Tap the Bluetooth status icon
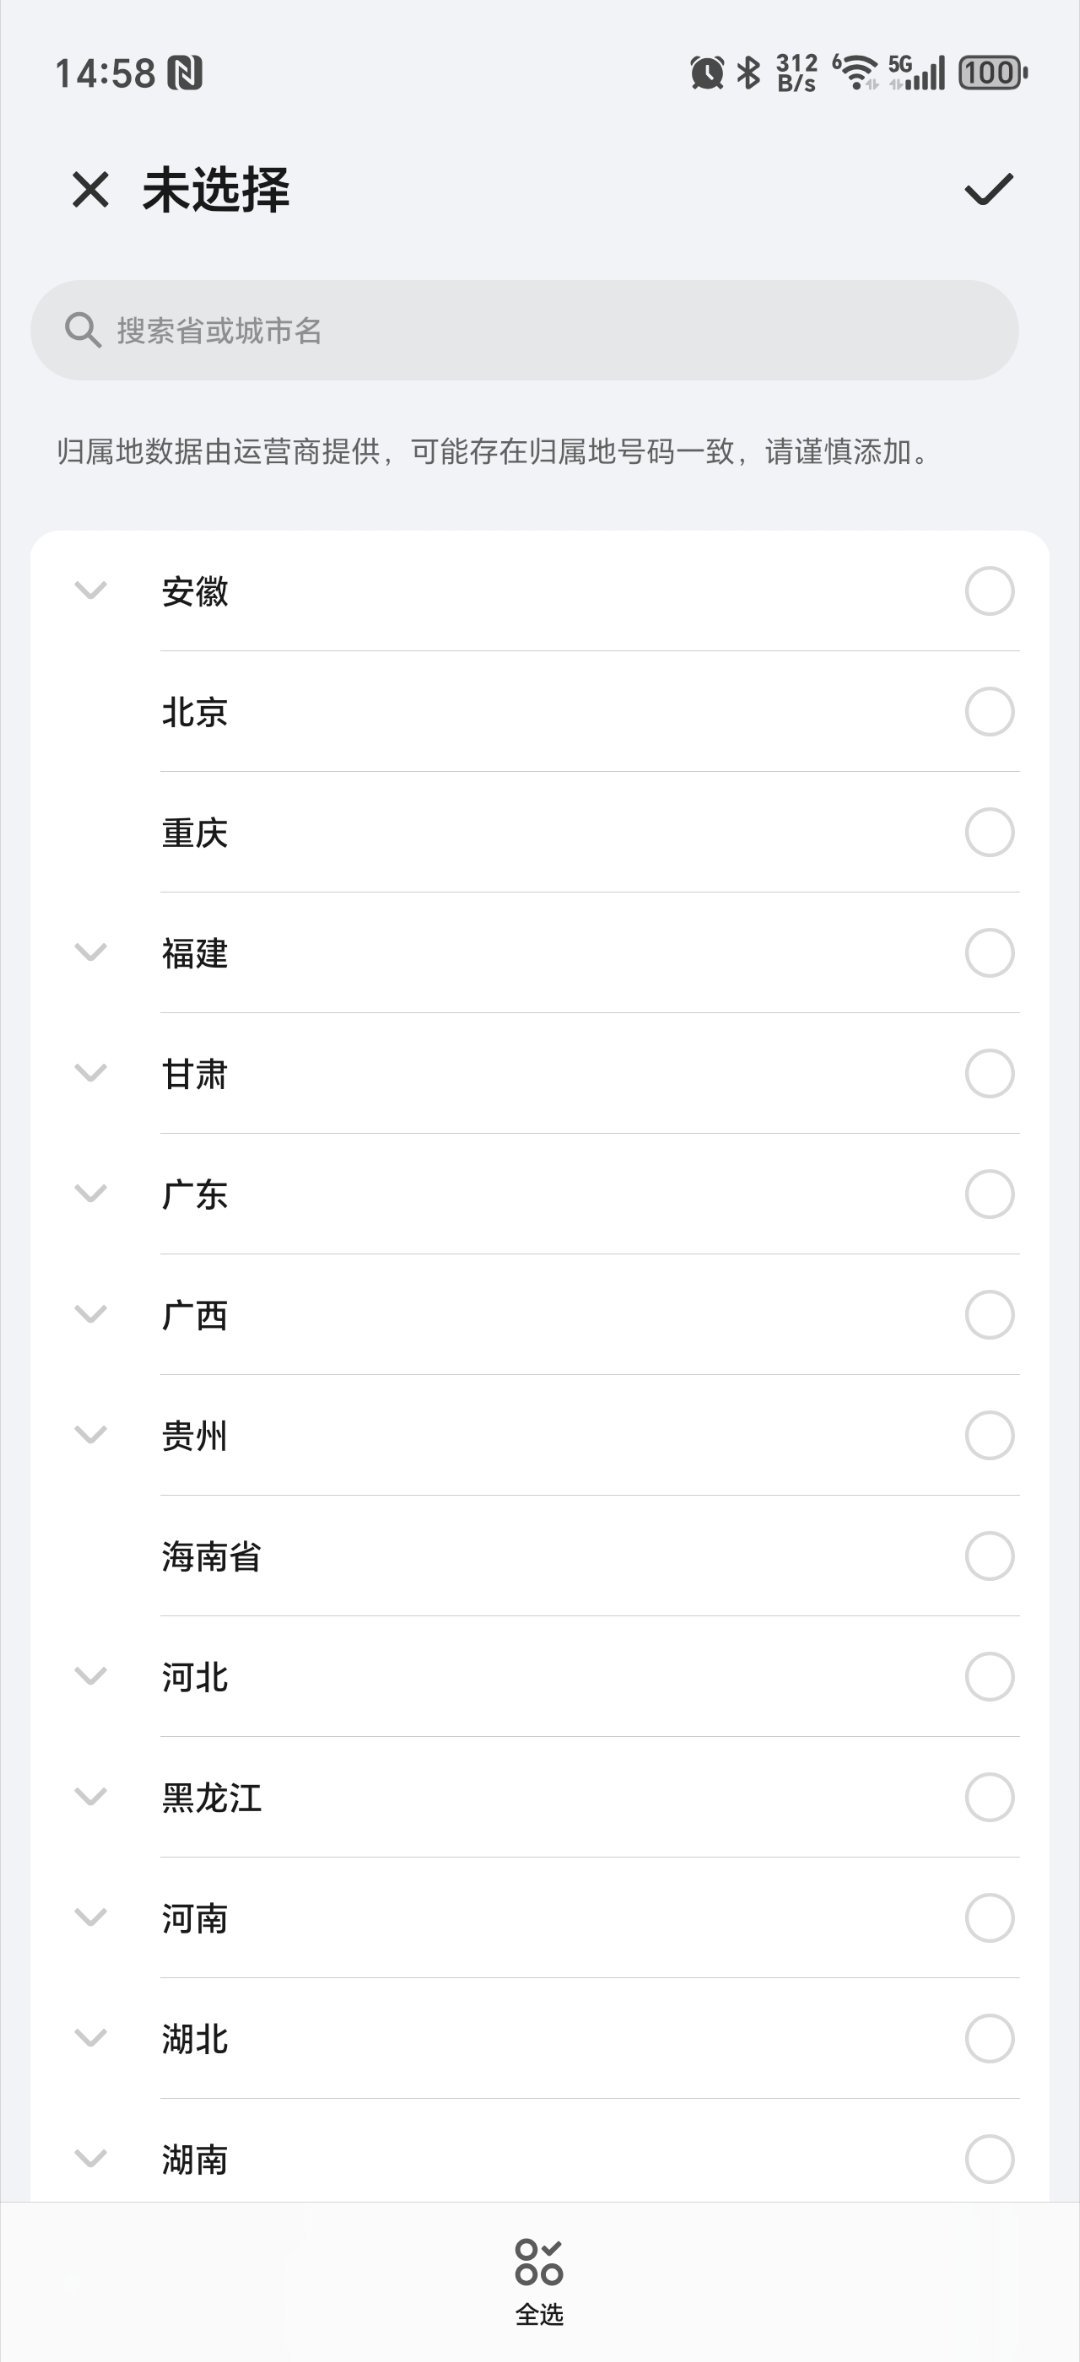1080x2362 pixels. point(749,73)
